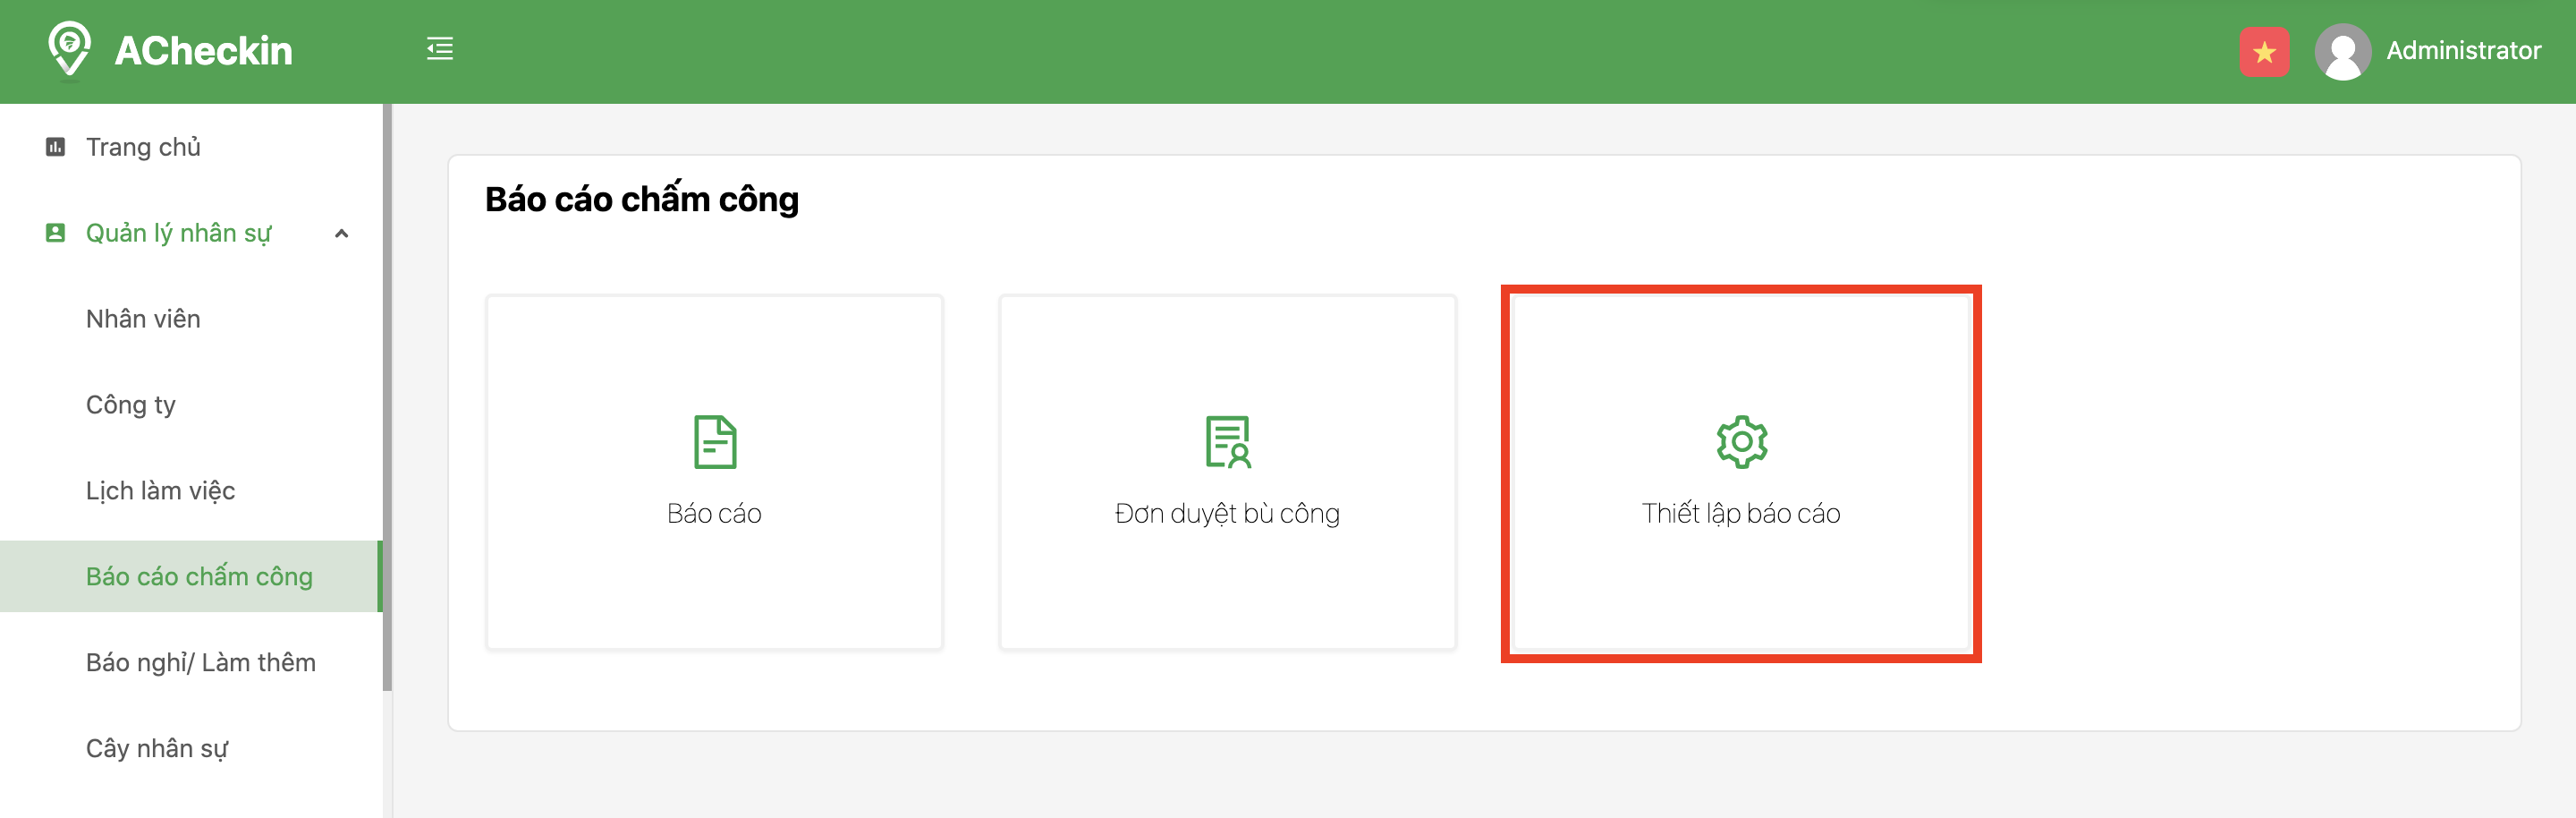Collapse the sidebar with the menu-fold icon
This screenshot has width=2576, height=818.
tap(440, 48)
